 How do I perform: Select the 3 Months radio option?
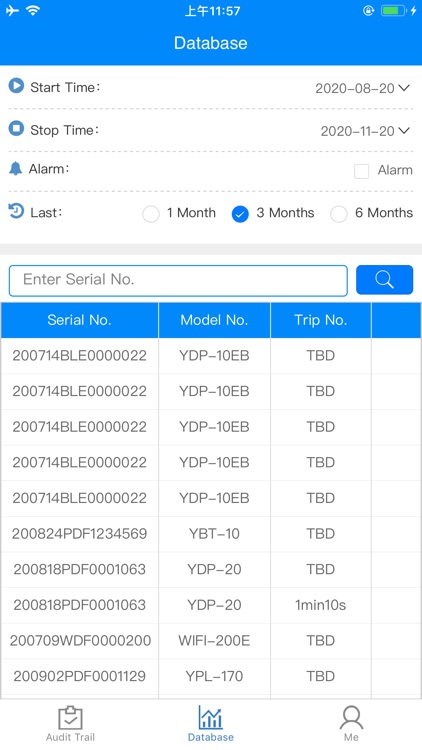point(240,214)
